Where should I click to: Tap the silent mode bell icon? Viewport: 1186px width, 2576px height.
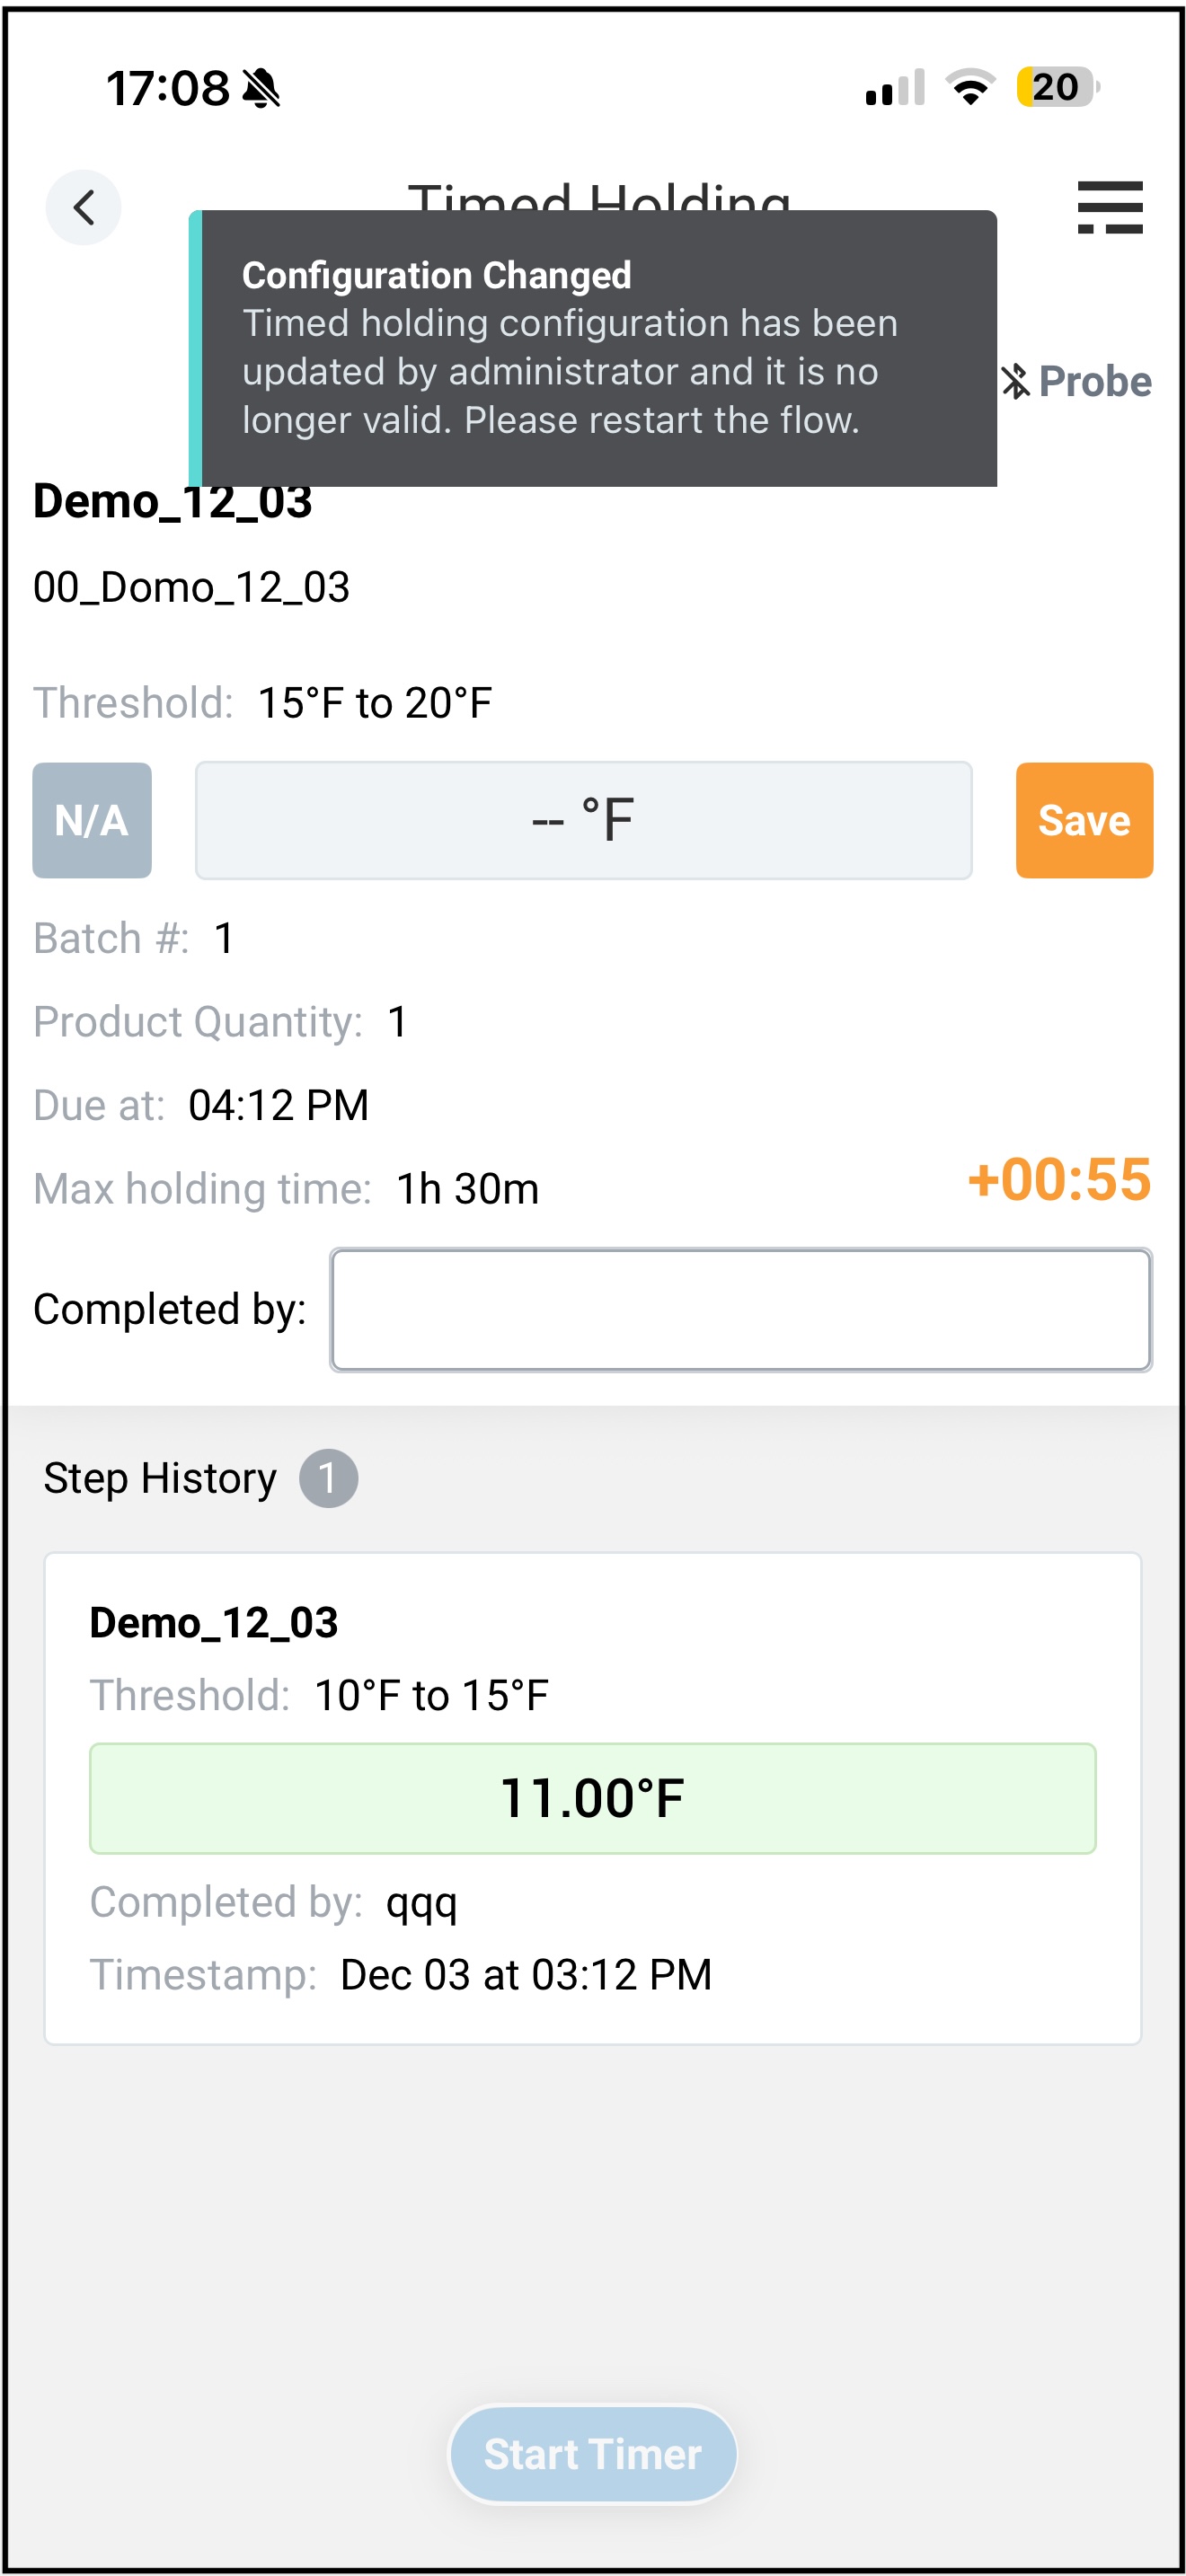[x=262, y=88]
